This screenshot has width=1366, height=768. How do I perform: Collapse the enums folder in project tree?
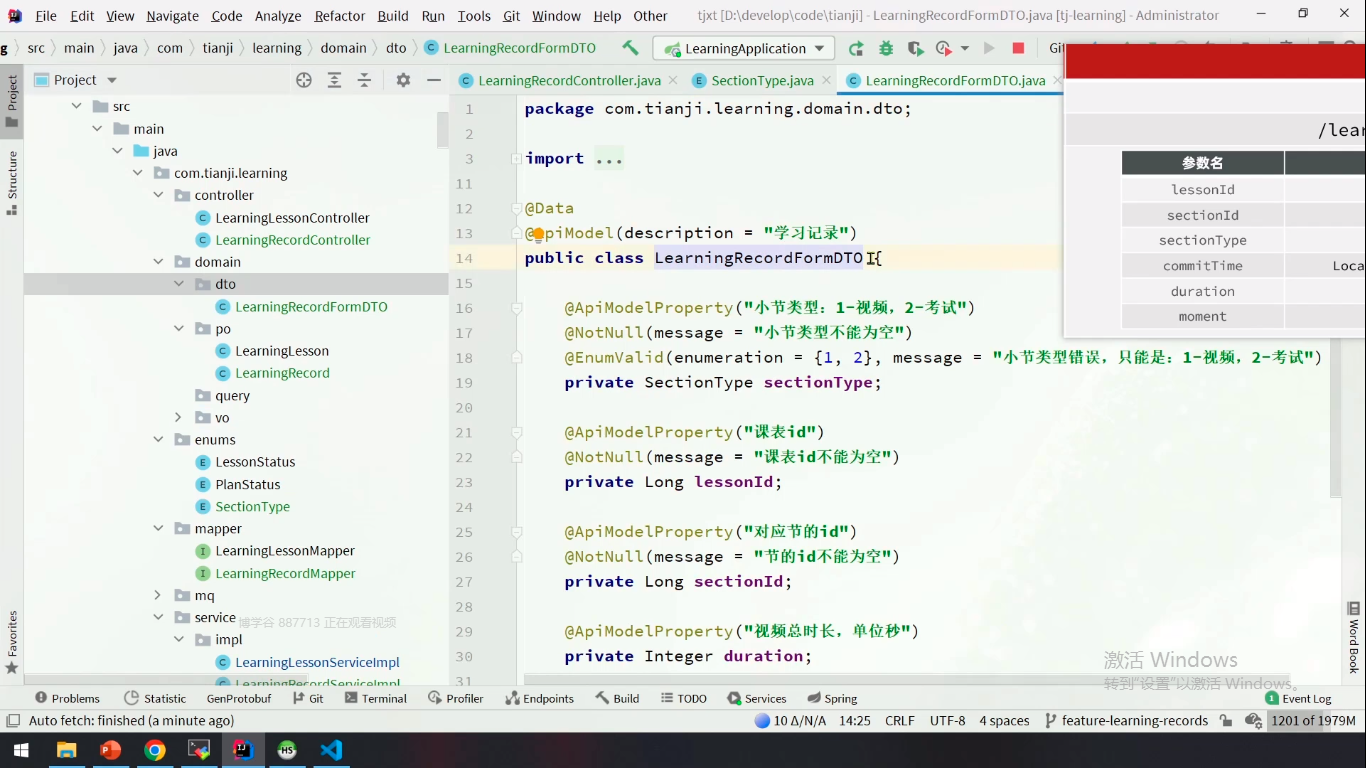pos(158,440)
